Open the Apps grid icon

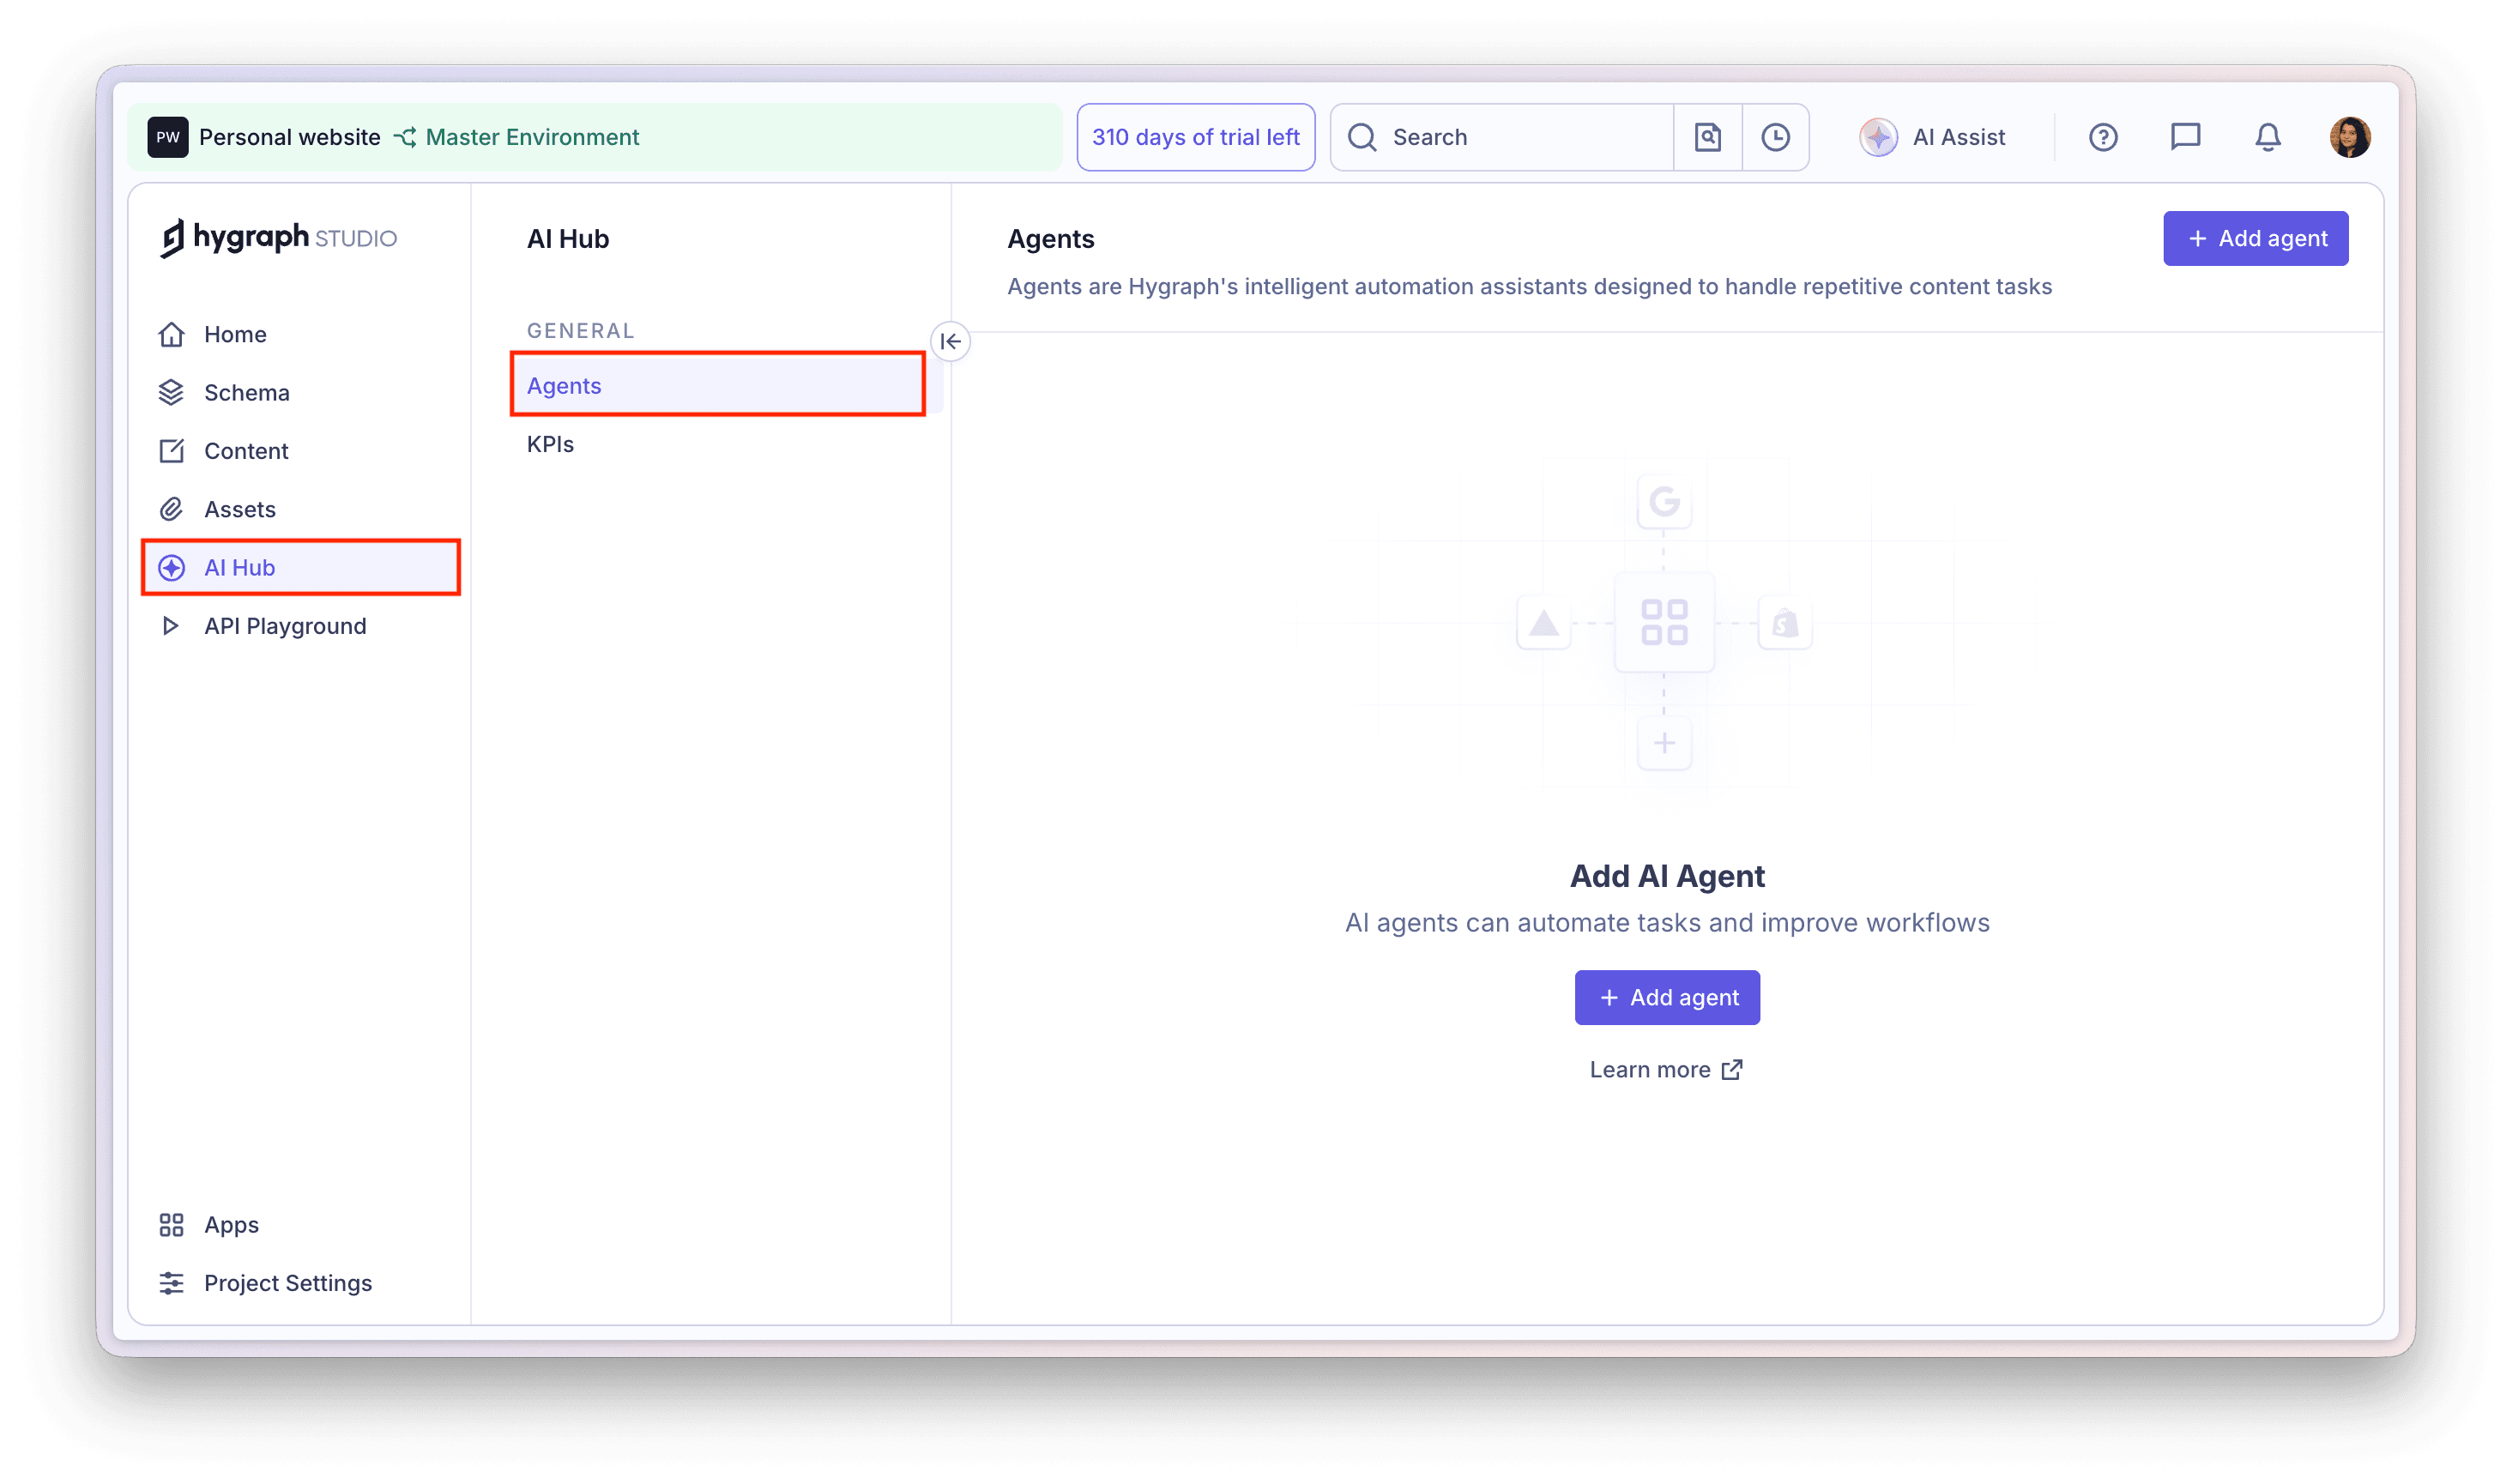(172, 1224)
